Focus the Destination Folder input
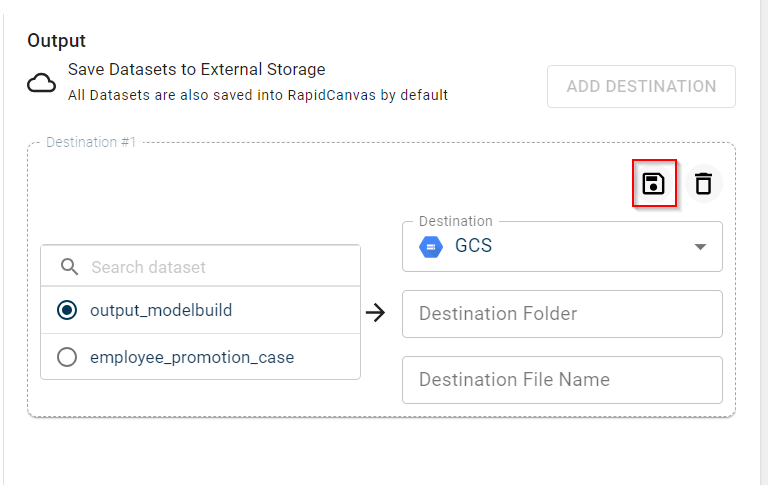 point(562,314)
